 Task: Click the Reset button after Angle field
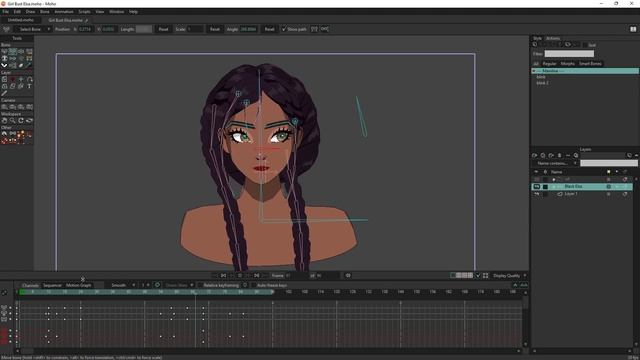(269, 29)
